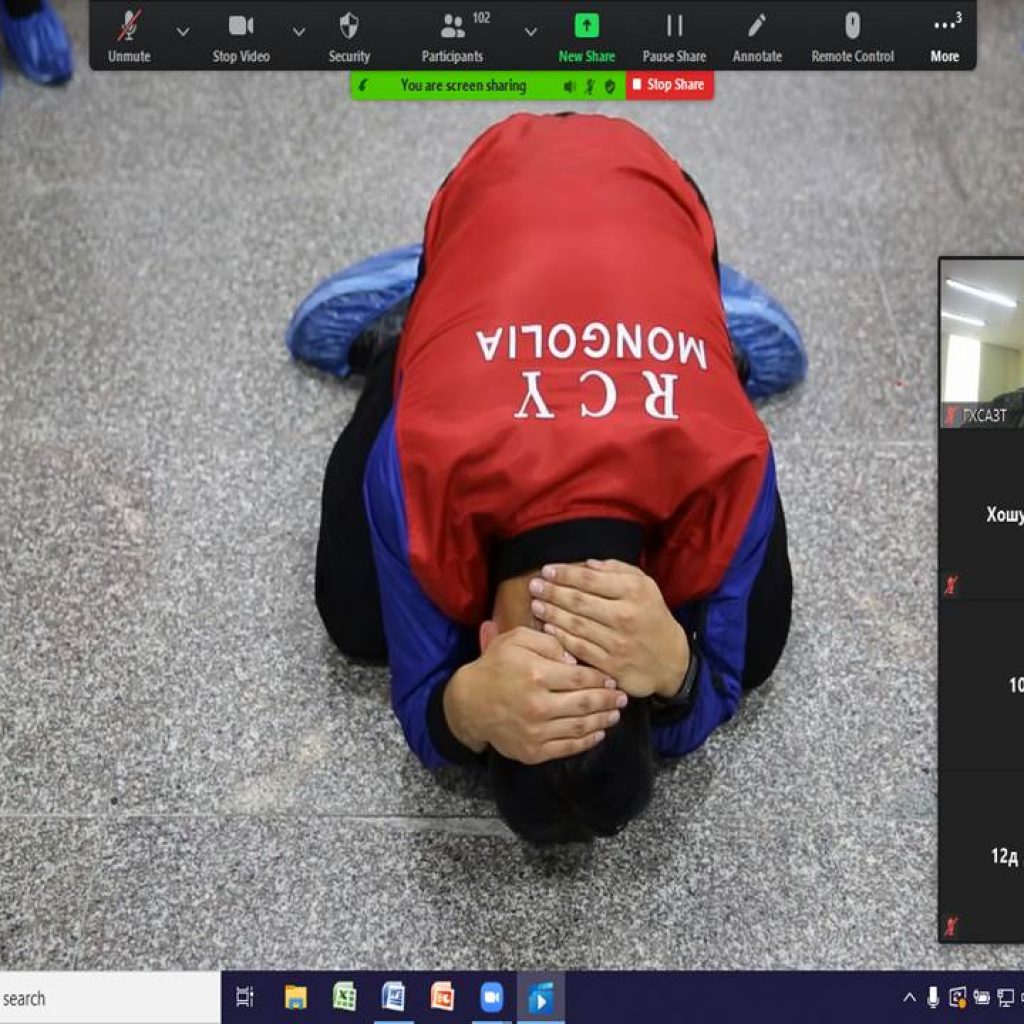Click the network monitor icon in system tray
This screenshot has width=1024, height=1024.
1006,997
